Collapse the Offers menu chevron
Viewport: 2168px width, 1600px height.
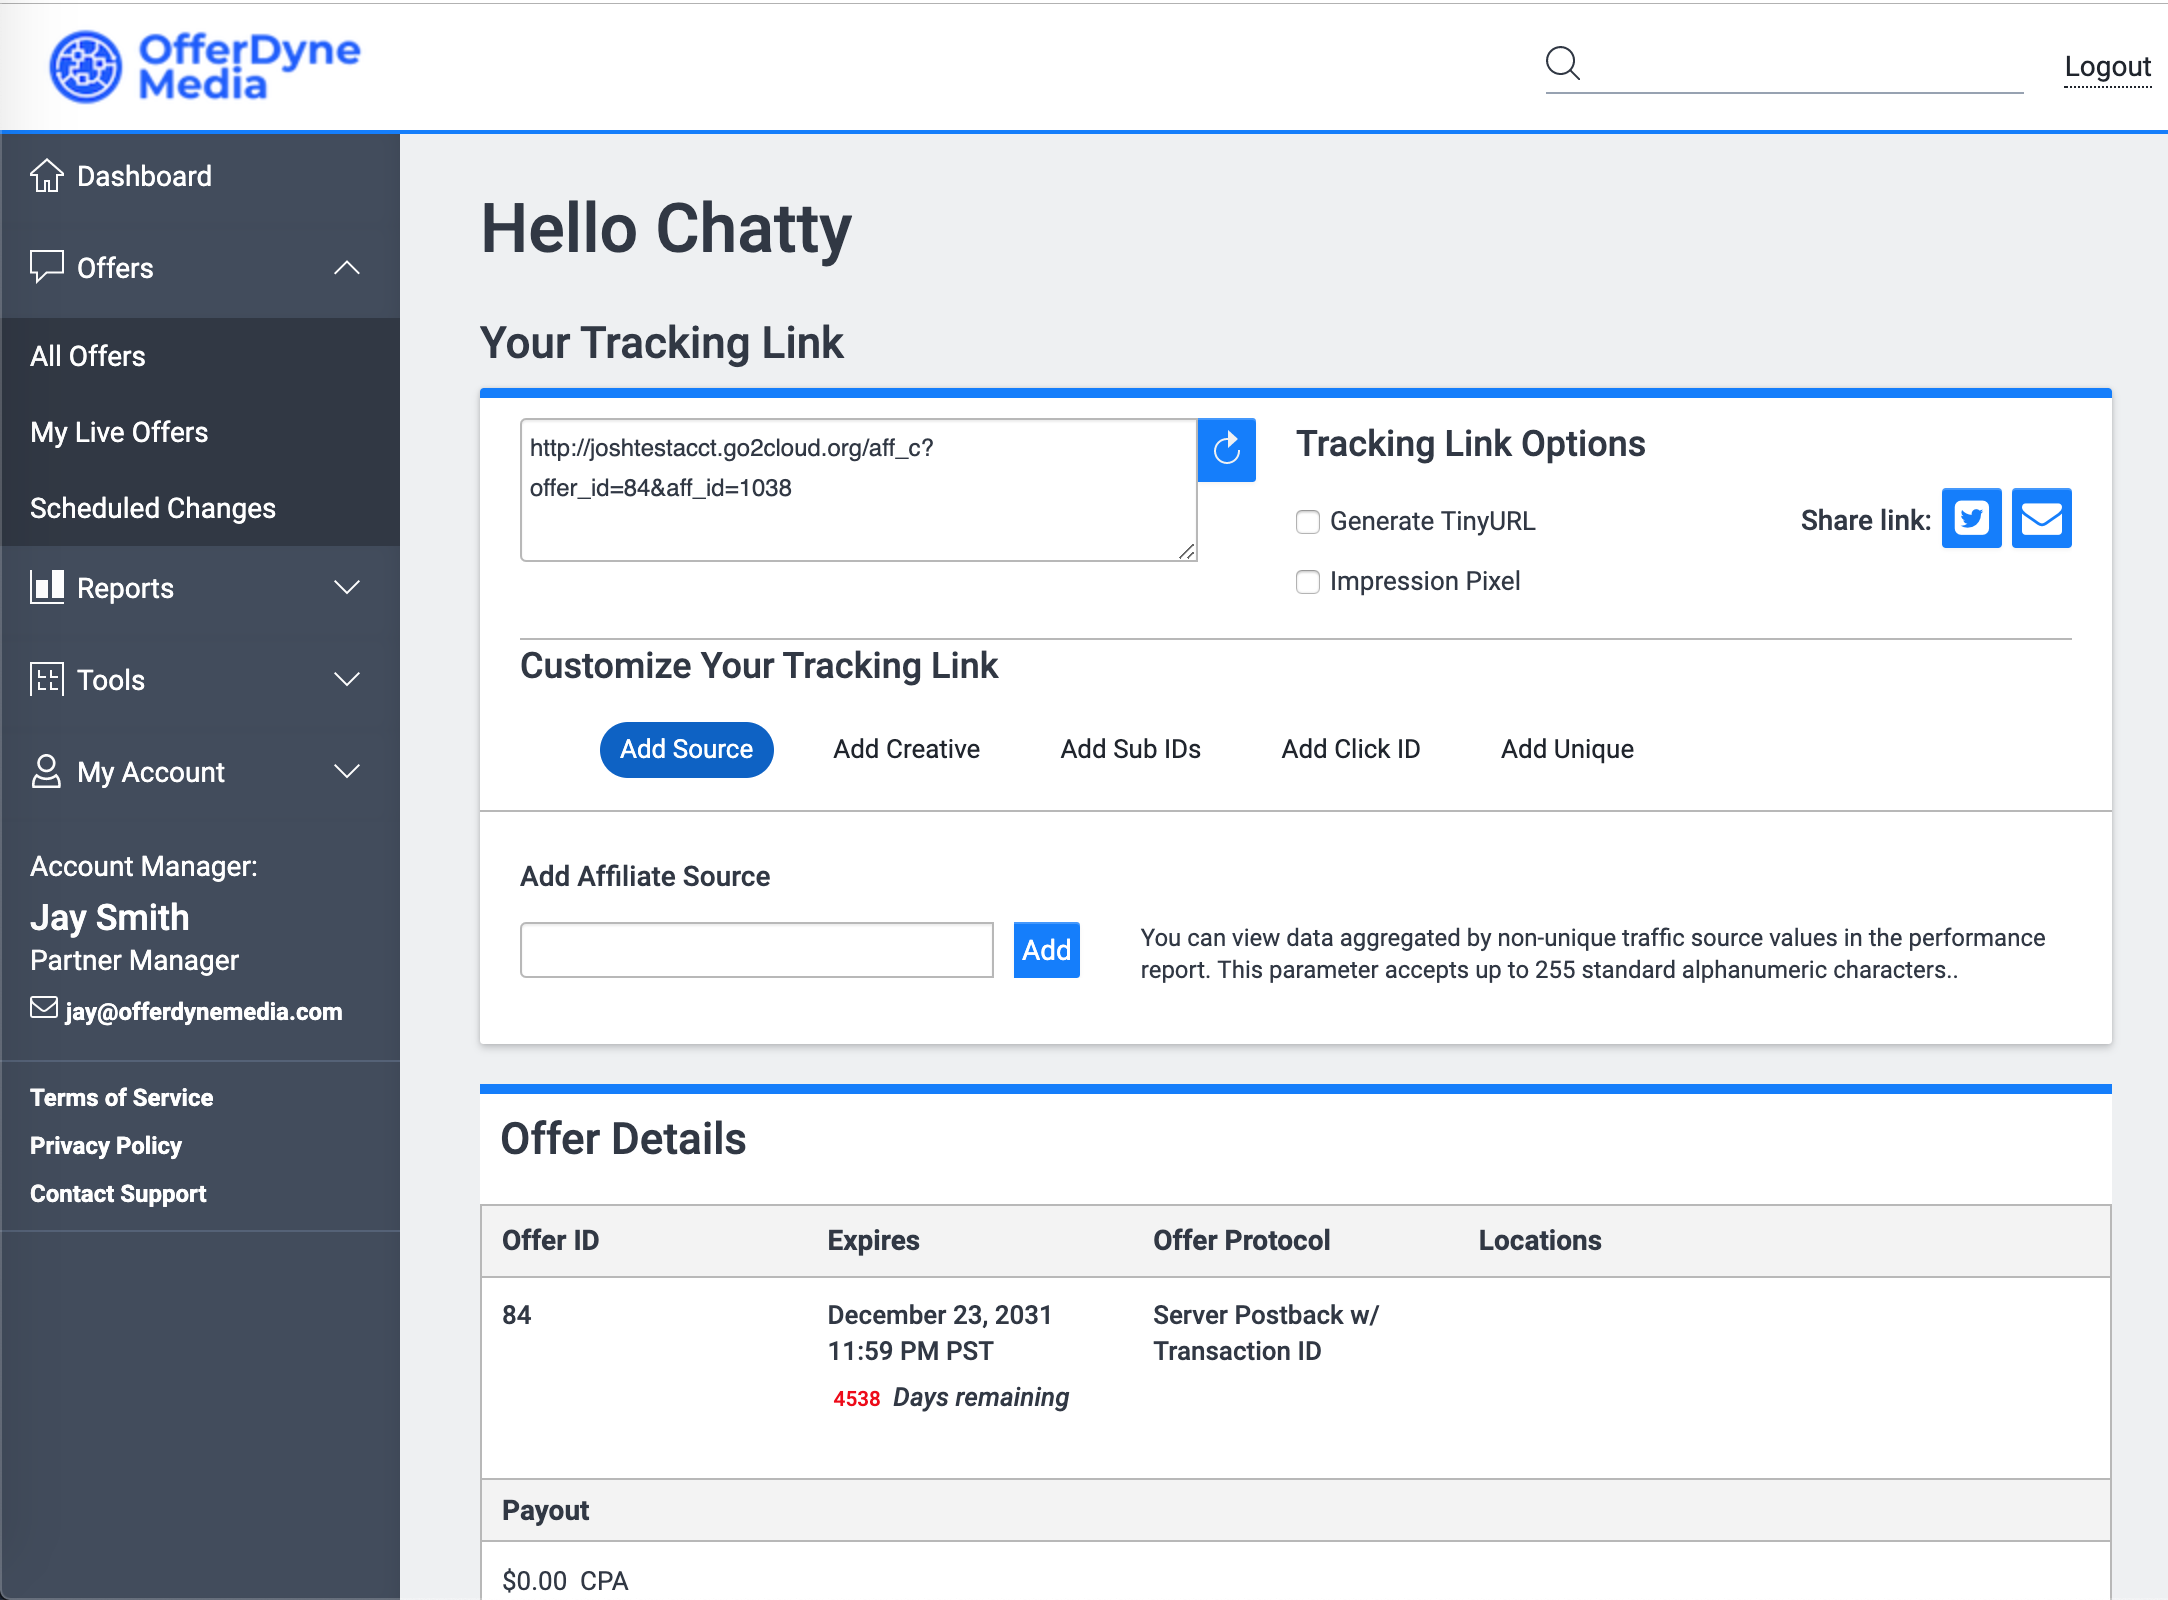(x=347, y=268)
